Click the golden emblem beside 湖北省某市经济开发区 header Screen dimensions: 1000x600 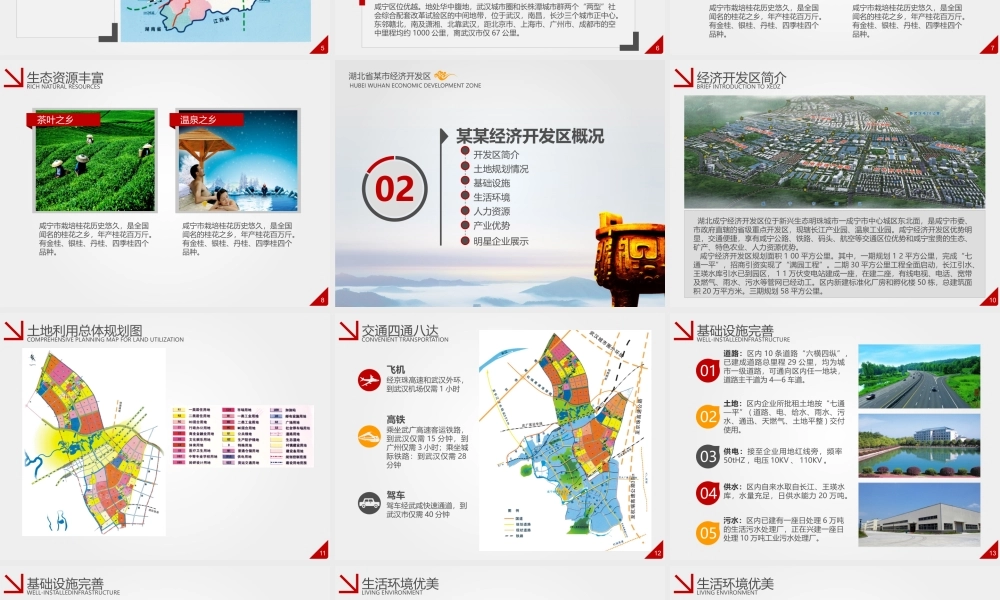(x=445, y=78)
